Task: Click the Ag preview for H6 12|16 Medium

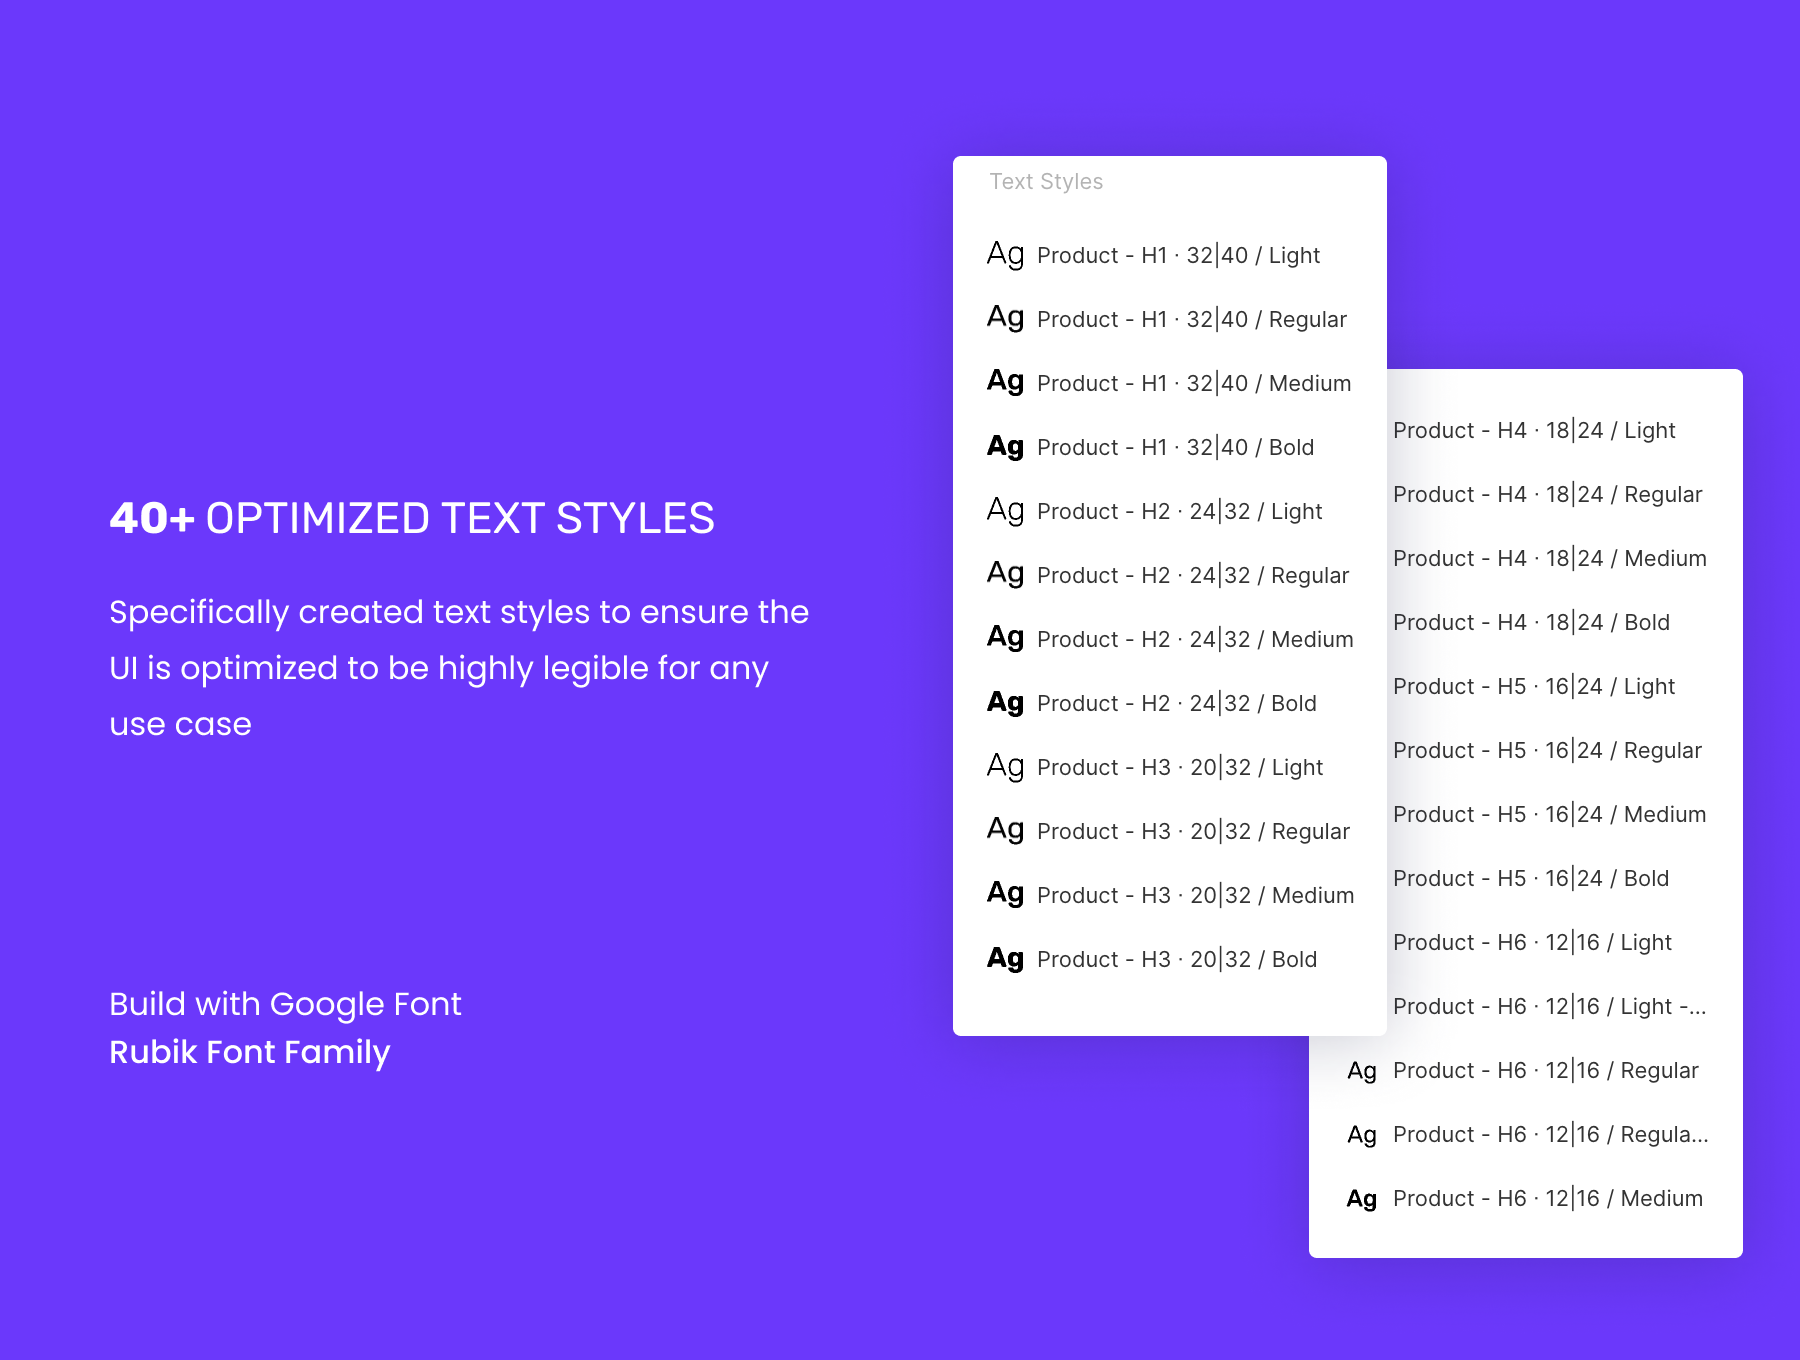Action: (1361, 1198)
